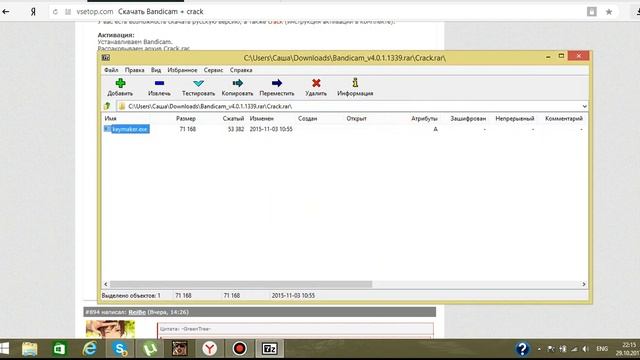Click the Тестировать (Test) toolbar icon
Screen dimensions: 640x360
(x=198, y=83)
